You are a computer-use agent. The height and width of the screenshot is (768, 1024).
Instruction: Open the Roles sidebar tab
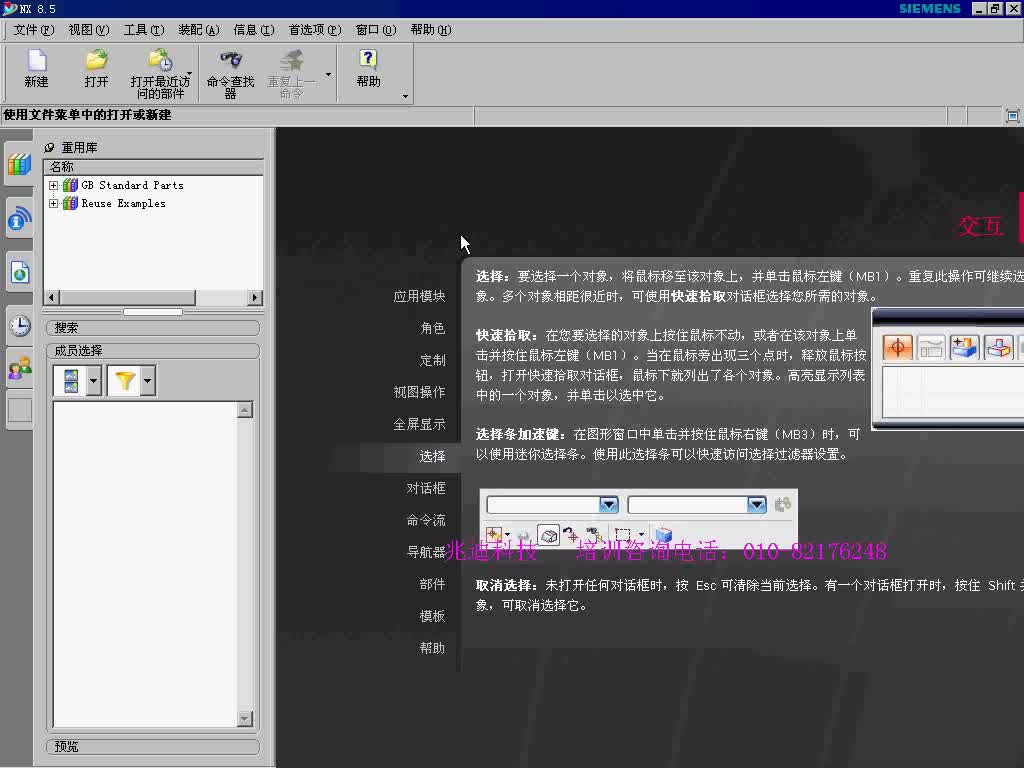20,368
